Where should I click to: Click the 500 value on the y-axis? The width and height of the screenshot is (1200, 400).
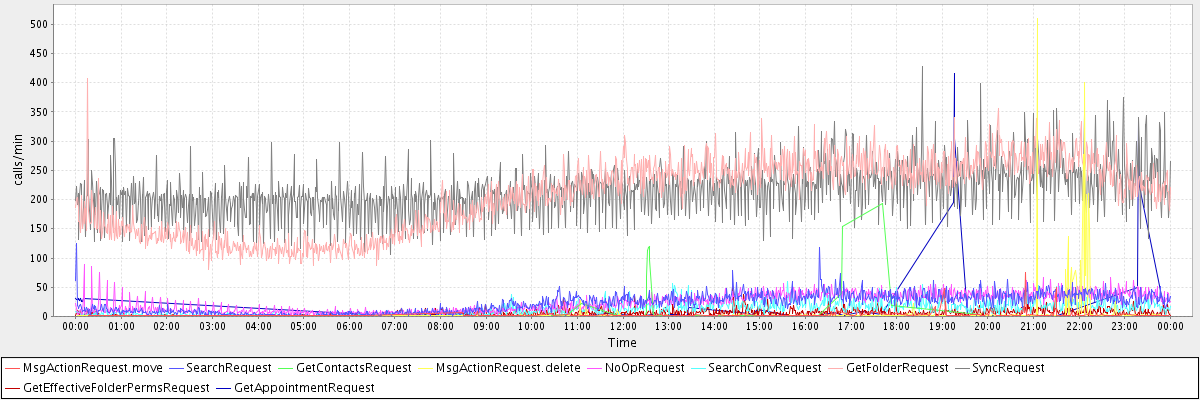38,23
